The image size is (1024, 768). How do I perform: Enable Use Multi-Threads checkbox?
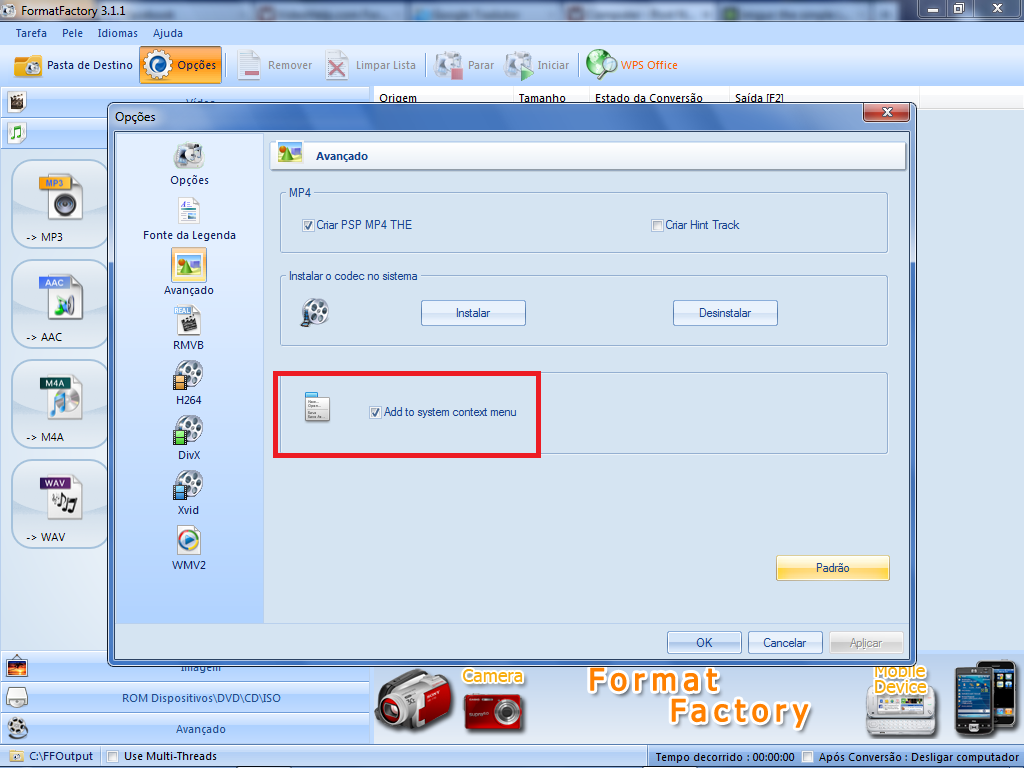coord(112,756)
